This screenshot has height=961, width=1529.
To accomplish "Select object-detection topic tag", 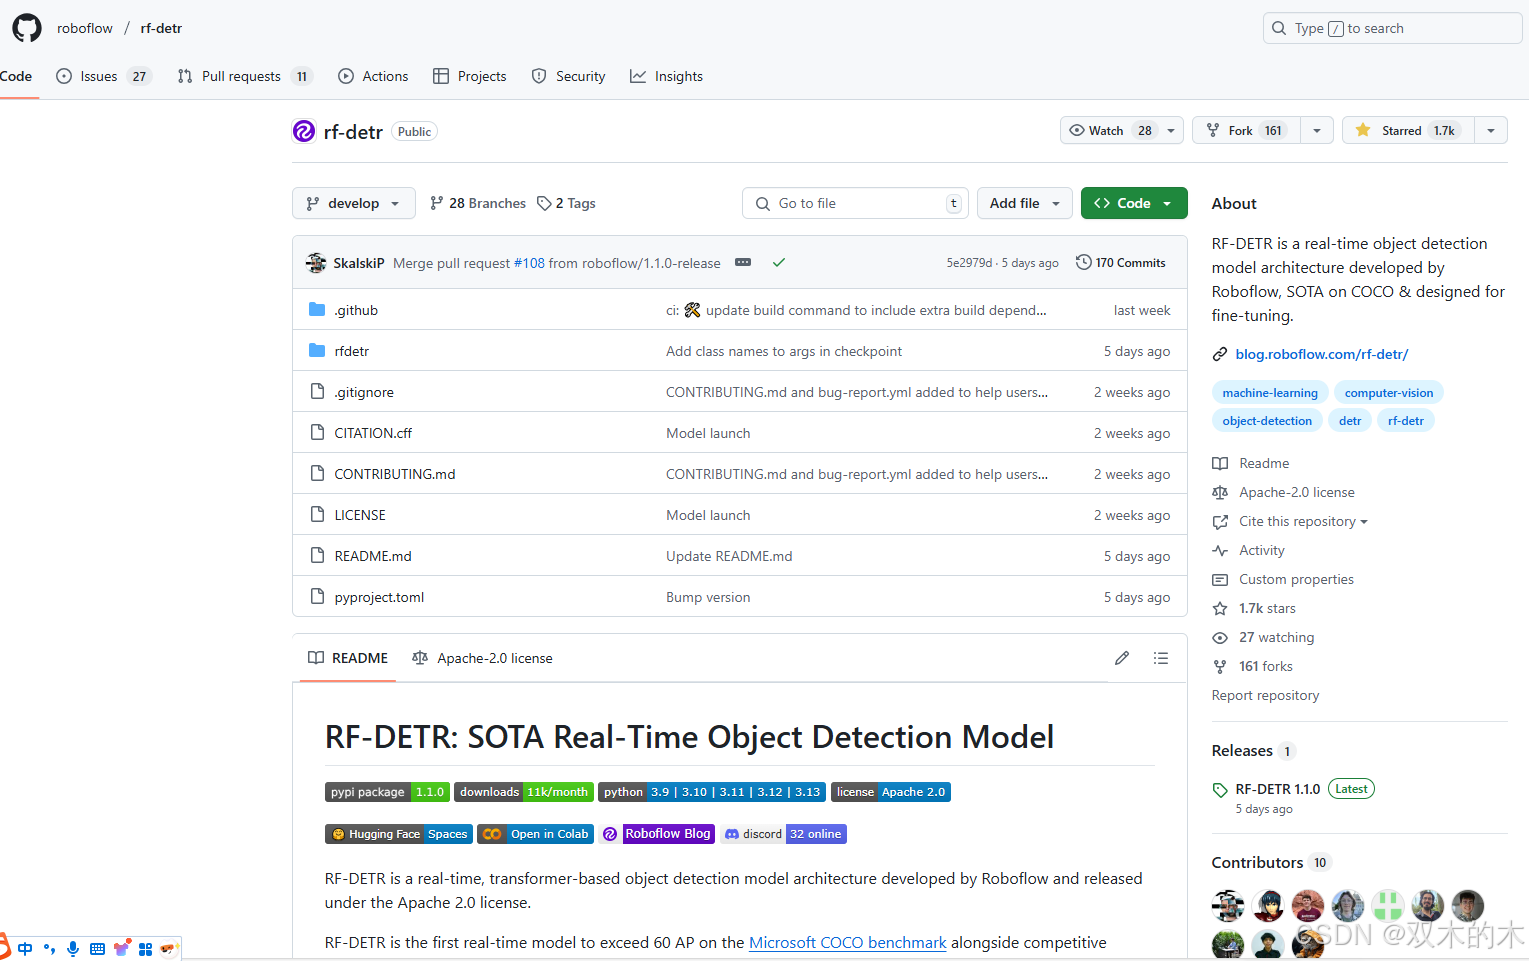I will click(x=1267, y=421).
